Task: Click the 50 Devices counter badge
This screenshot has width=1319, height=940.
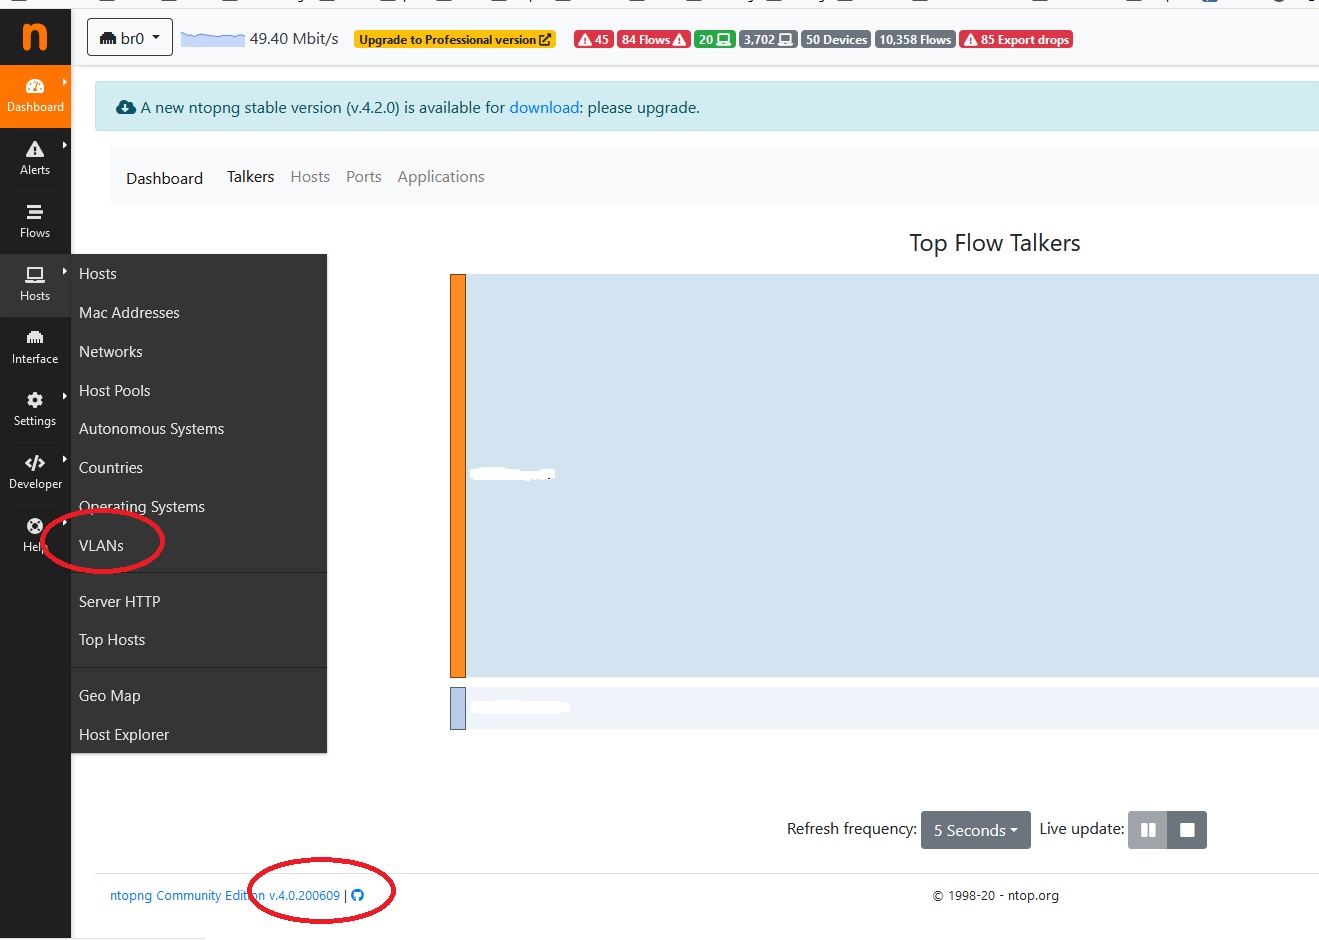Action: point(835,39)
